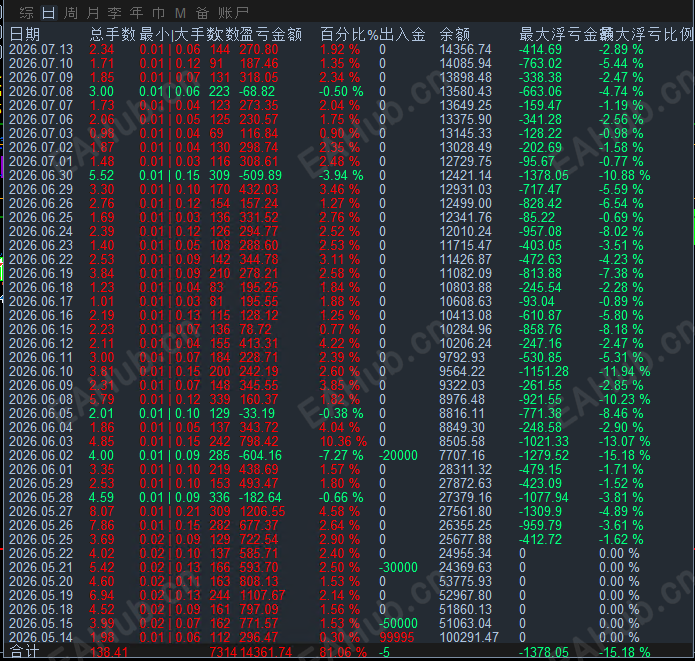Click total lots sum 138.41
The width and height of the screenshot is (695, 661).
coord(109,652)
